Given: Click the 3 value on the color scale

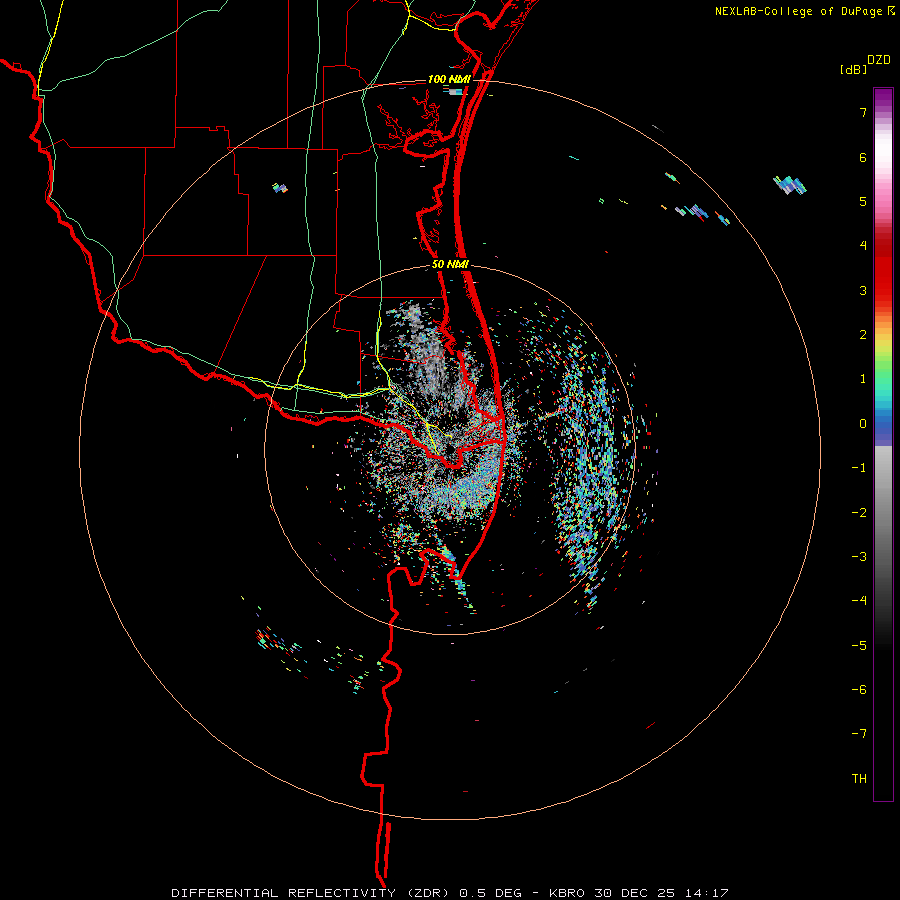Looking at the screenshot, I should click(863, 290).
